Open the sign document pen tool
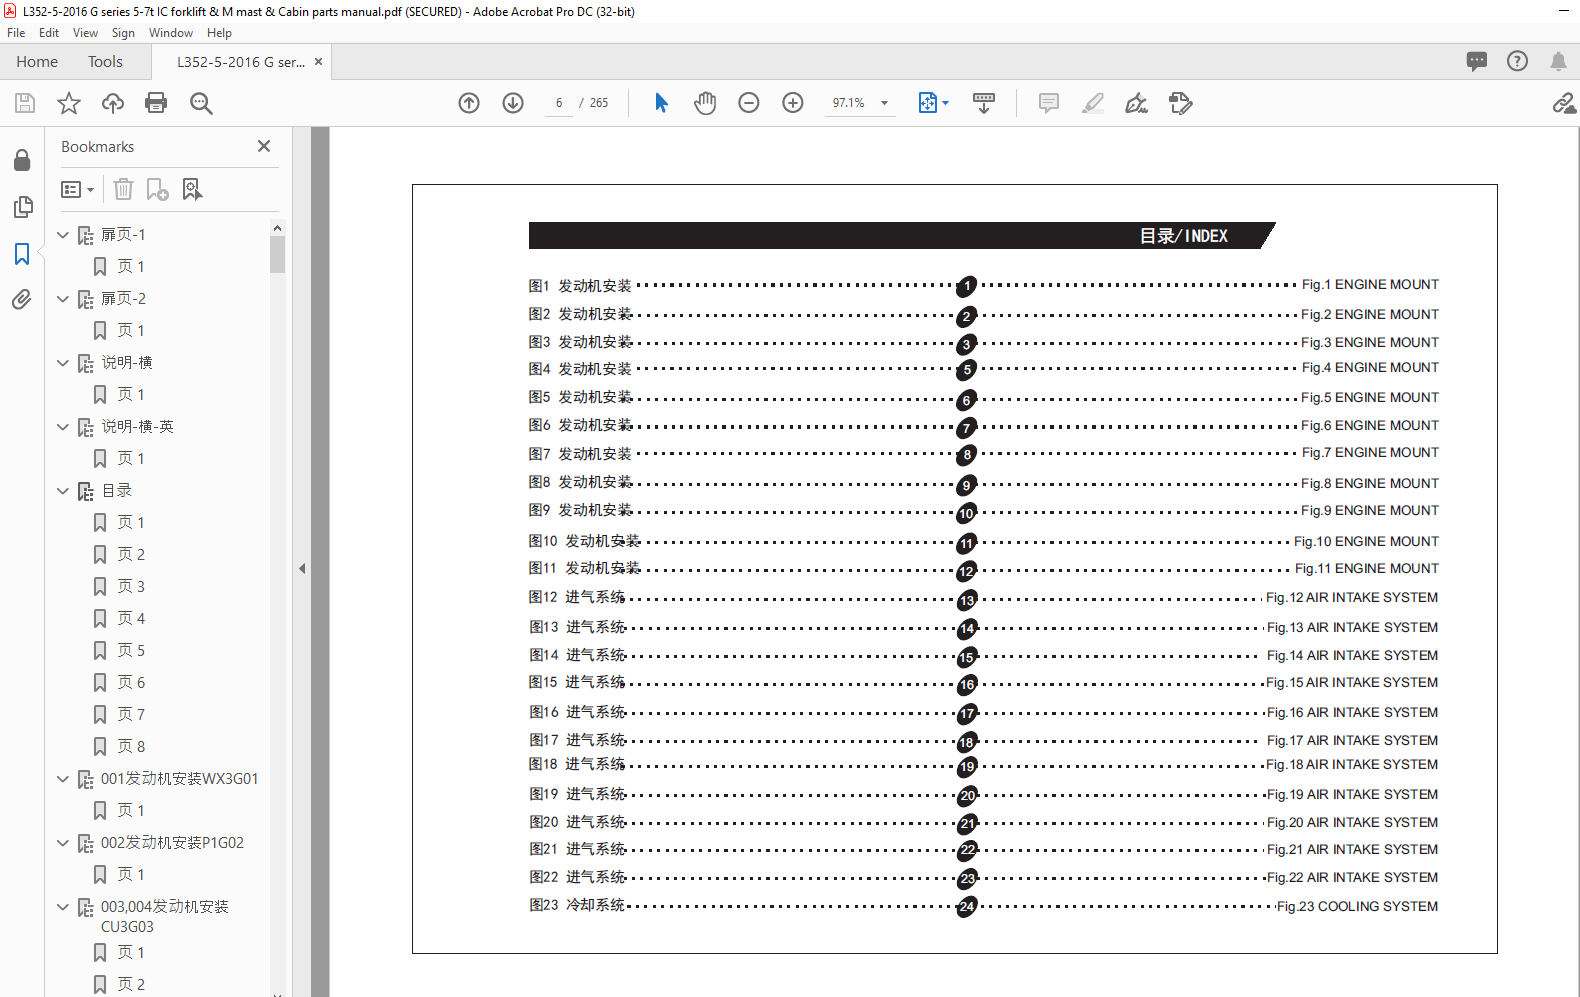 tap(1137, 103)
